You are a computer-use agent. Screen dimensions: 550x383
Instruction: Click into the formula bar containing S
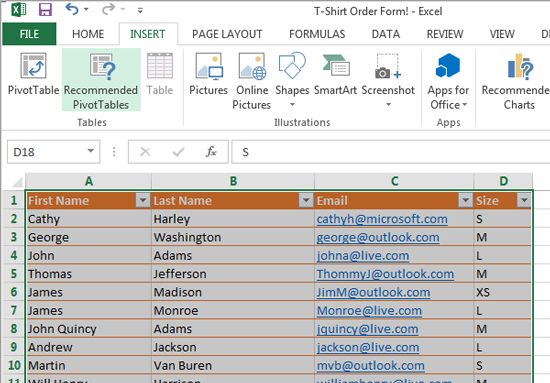click(390, 152)
